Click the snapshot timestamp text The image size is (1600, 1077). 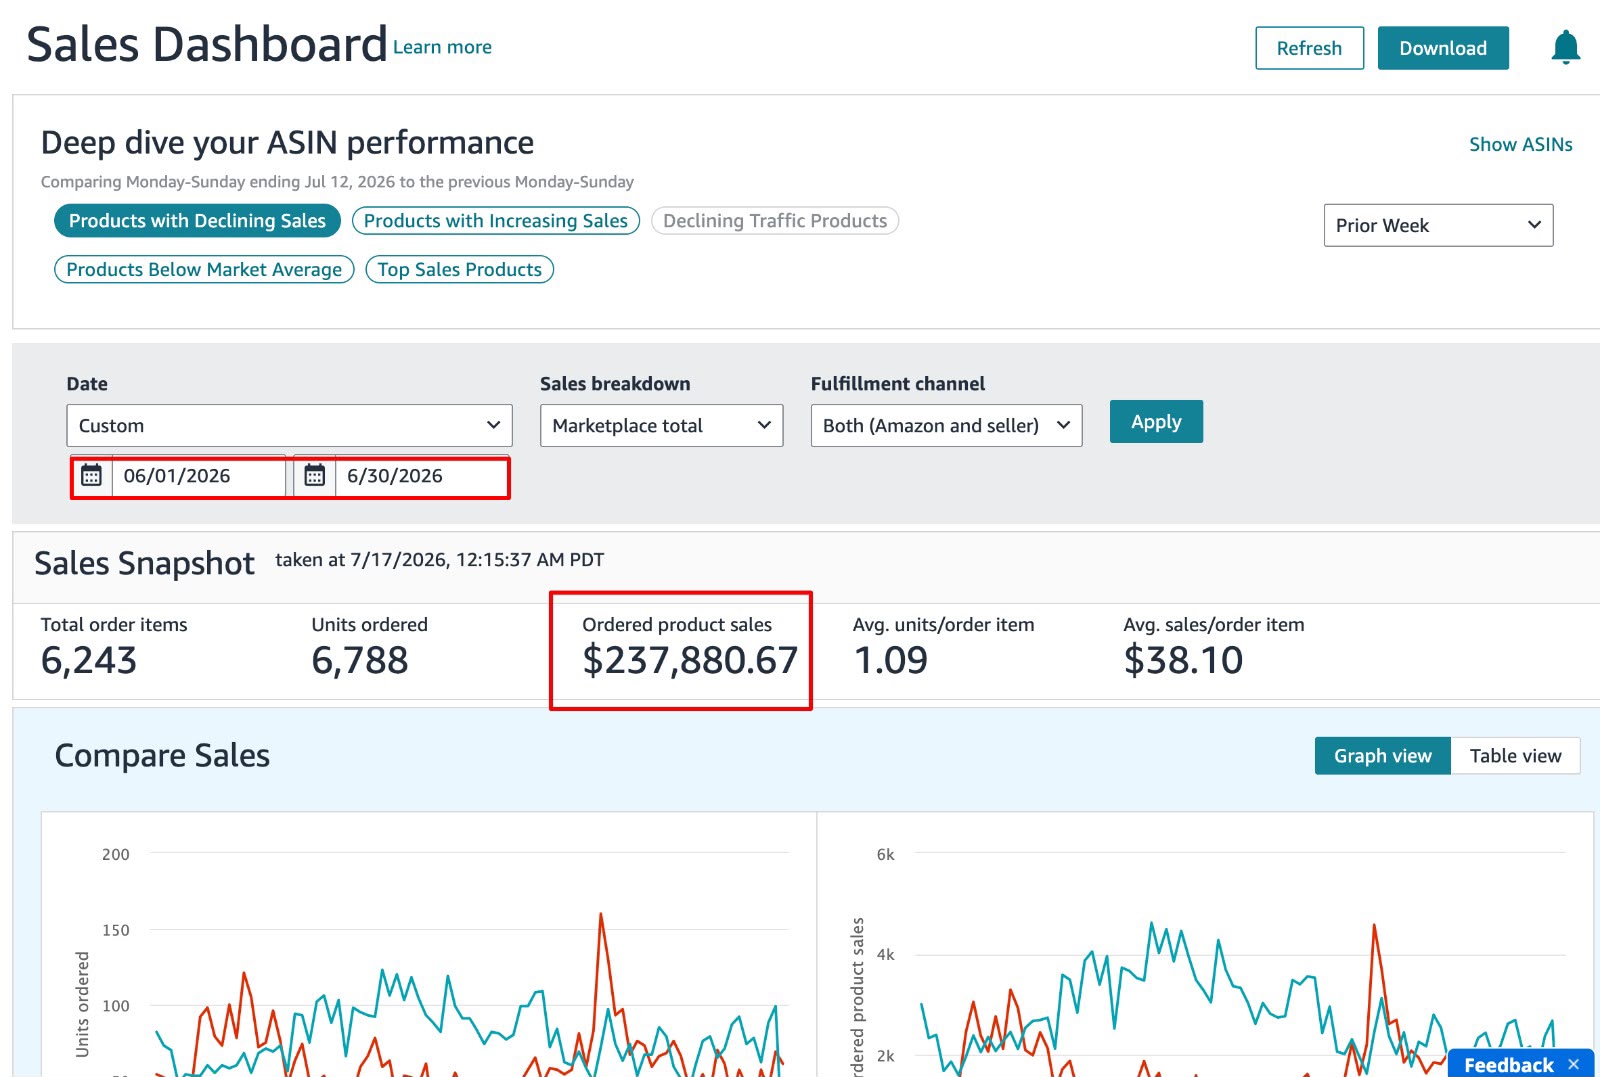point(440,560)
